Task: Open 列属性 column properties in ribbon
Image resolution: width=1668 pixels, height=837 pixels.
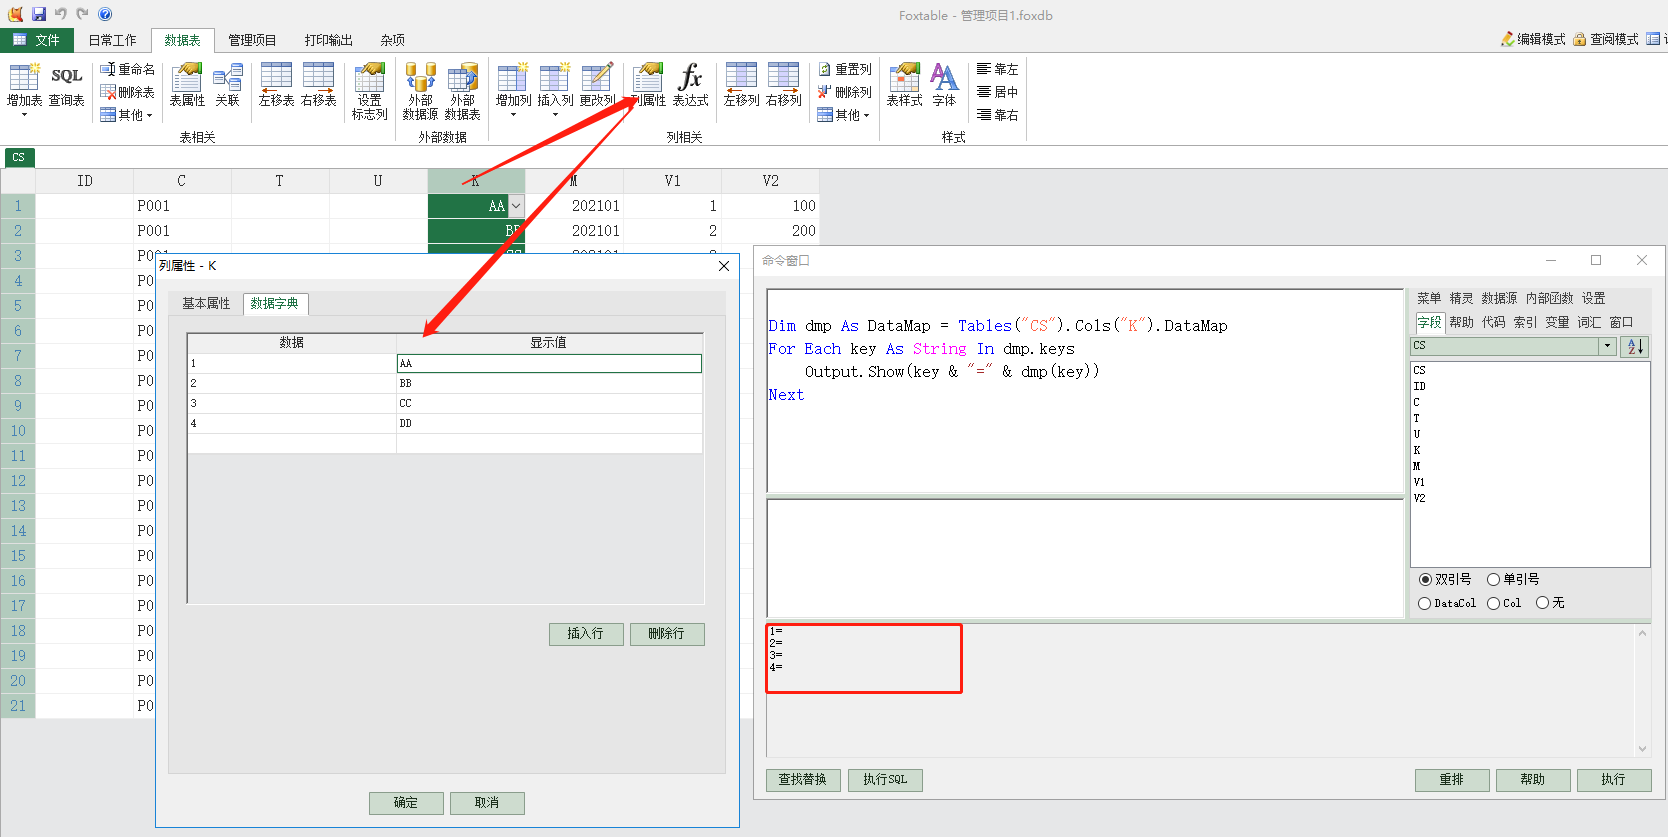Action: pos(648,86)
